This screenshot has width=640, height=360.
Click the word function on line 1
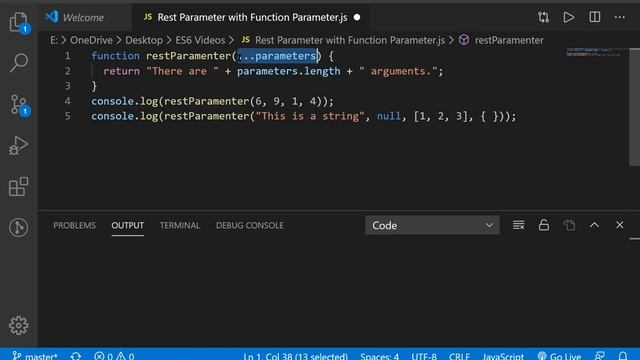point(116,56)
